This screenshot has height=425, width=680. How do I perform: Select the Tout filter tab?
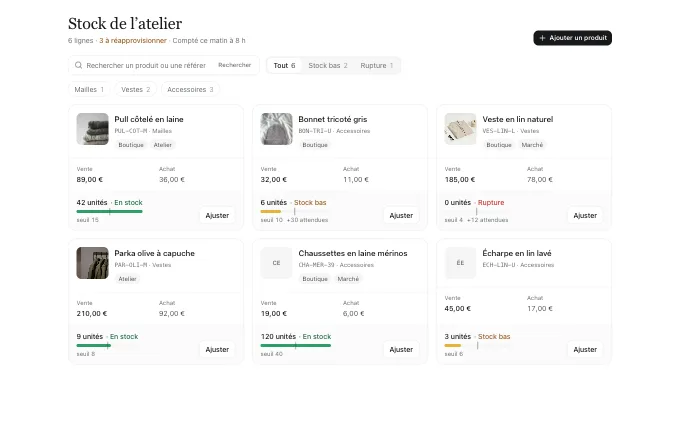pos(284,65)
